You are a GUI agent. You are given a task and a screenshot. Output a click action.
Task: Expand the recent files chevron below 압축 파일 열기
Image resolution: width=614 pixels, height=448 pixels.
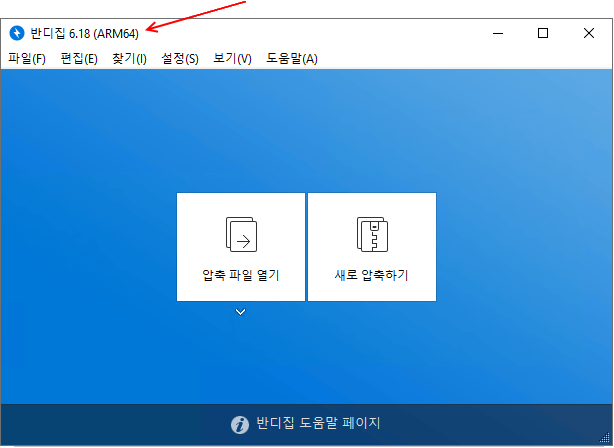240,312
